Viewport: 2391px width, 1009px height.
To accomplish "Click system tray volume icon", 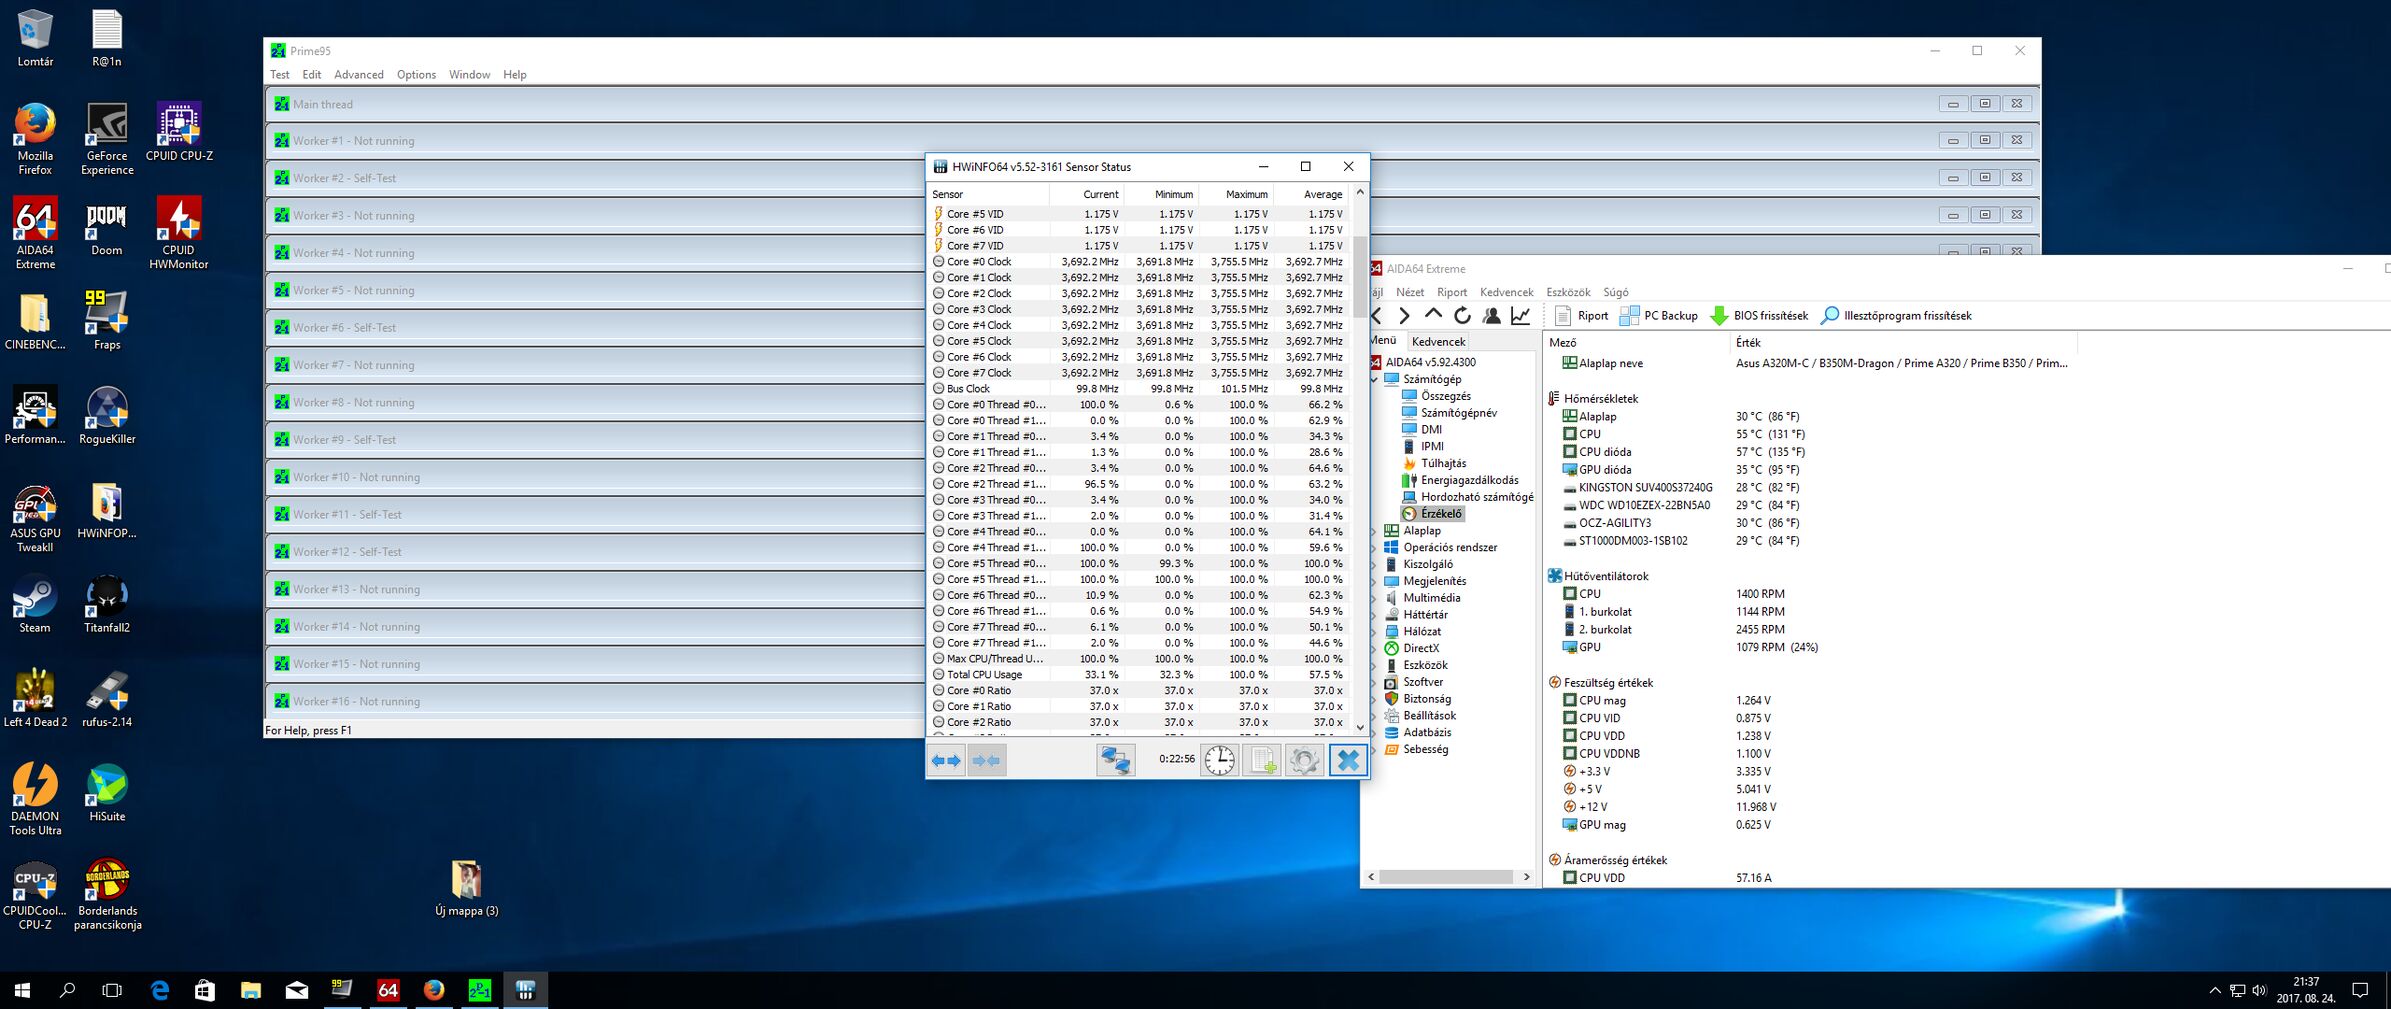I will click(2259, 991).
